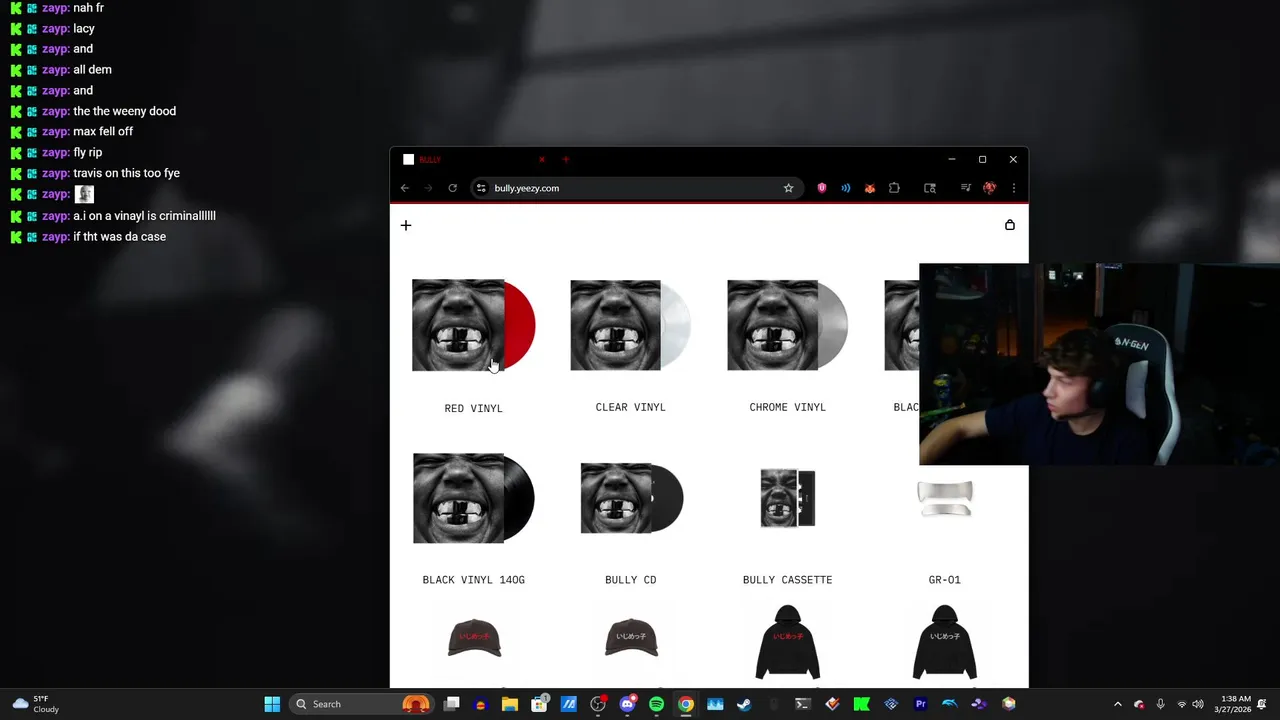Screen dimensions: 1280x720
Task: Open the Wi-Fi network tray icon
Action: click(1182, 704)
